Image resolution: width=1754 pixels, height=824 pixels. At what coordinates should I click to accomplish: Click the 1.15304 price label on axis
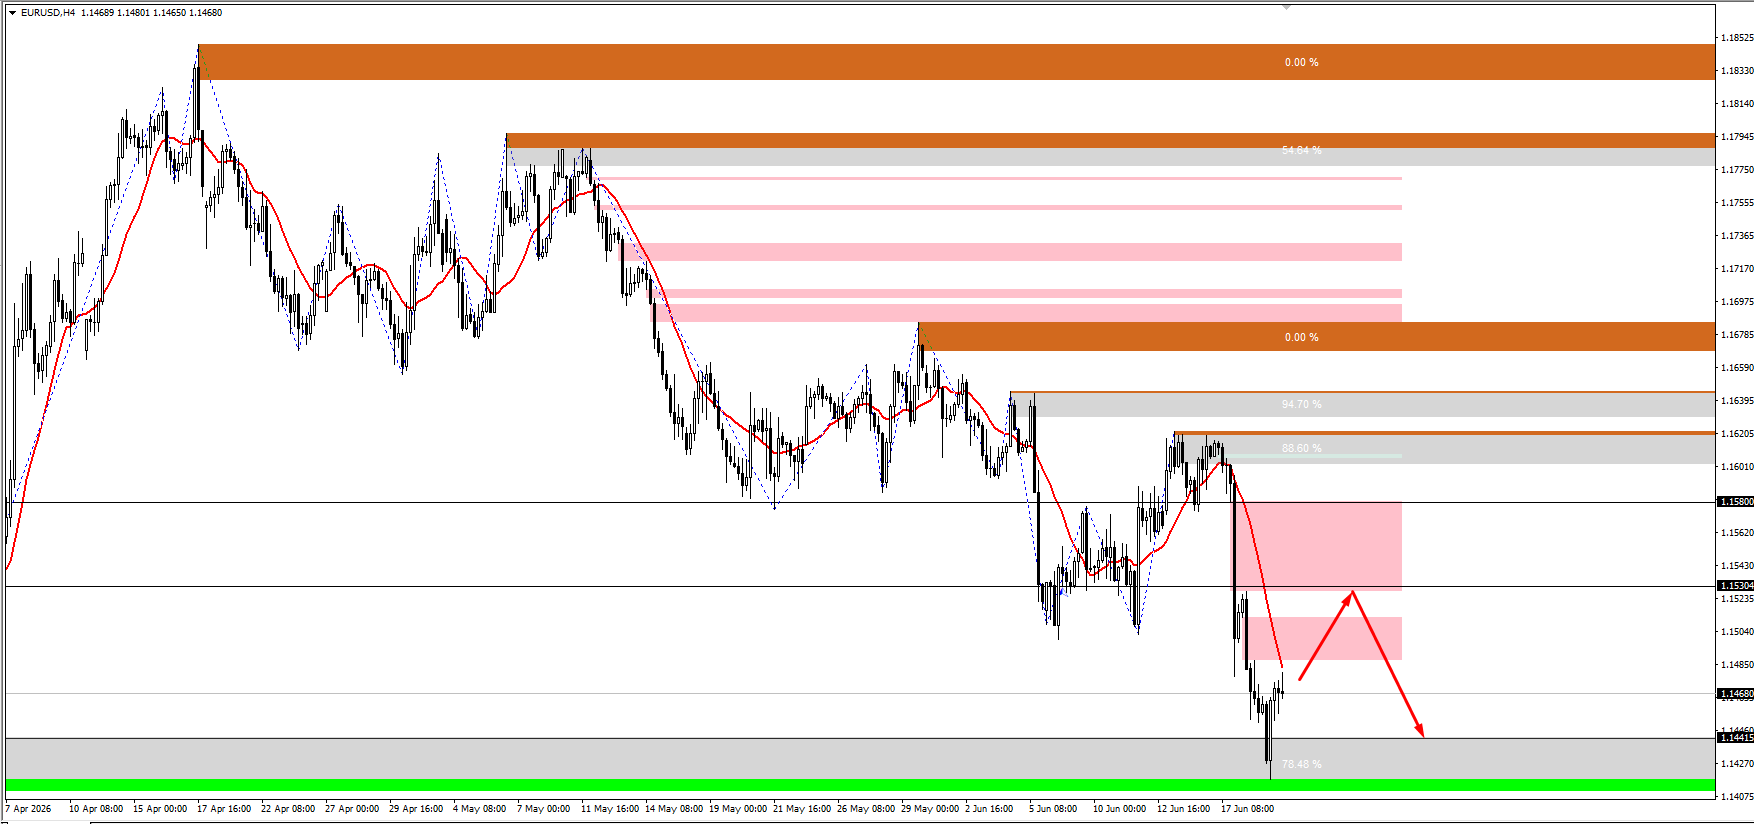click(1735, 586)
